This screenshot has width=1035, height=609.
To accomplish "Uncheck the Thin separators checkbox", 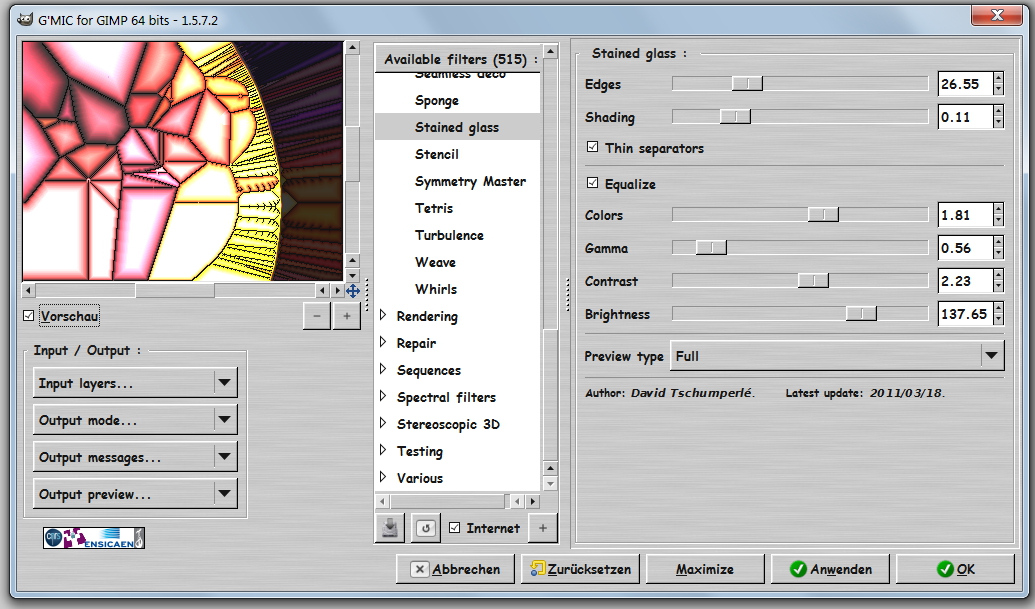I will click(593, 148).
